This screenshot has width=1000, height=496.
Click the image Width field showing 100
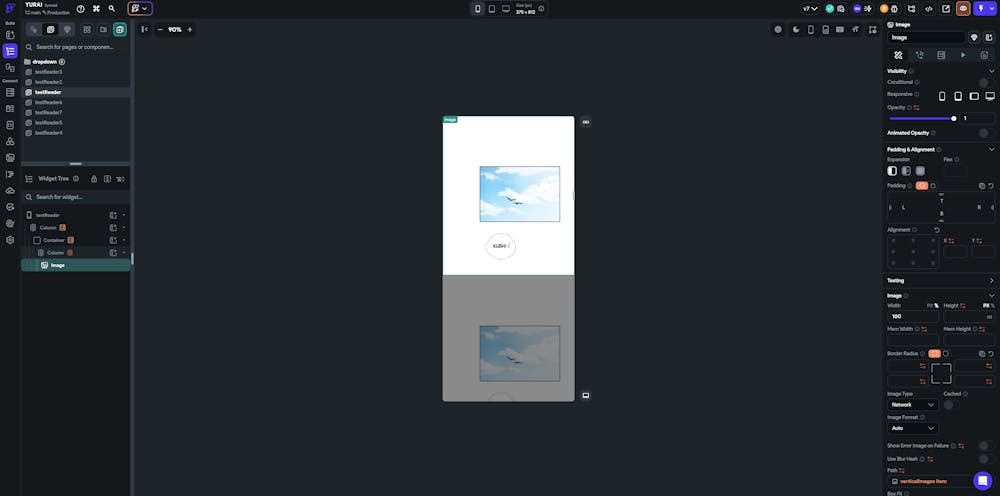coord(913,316)
